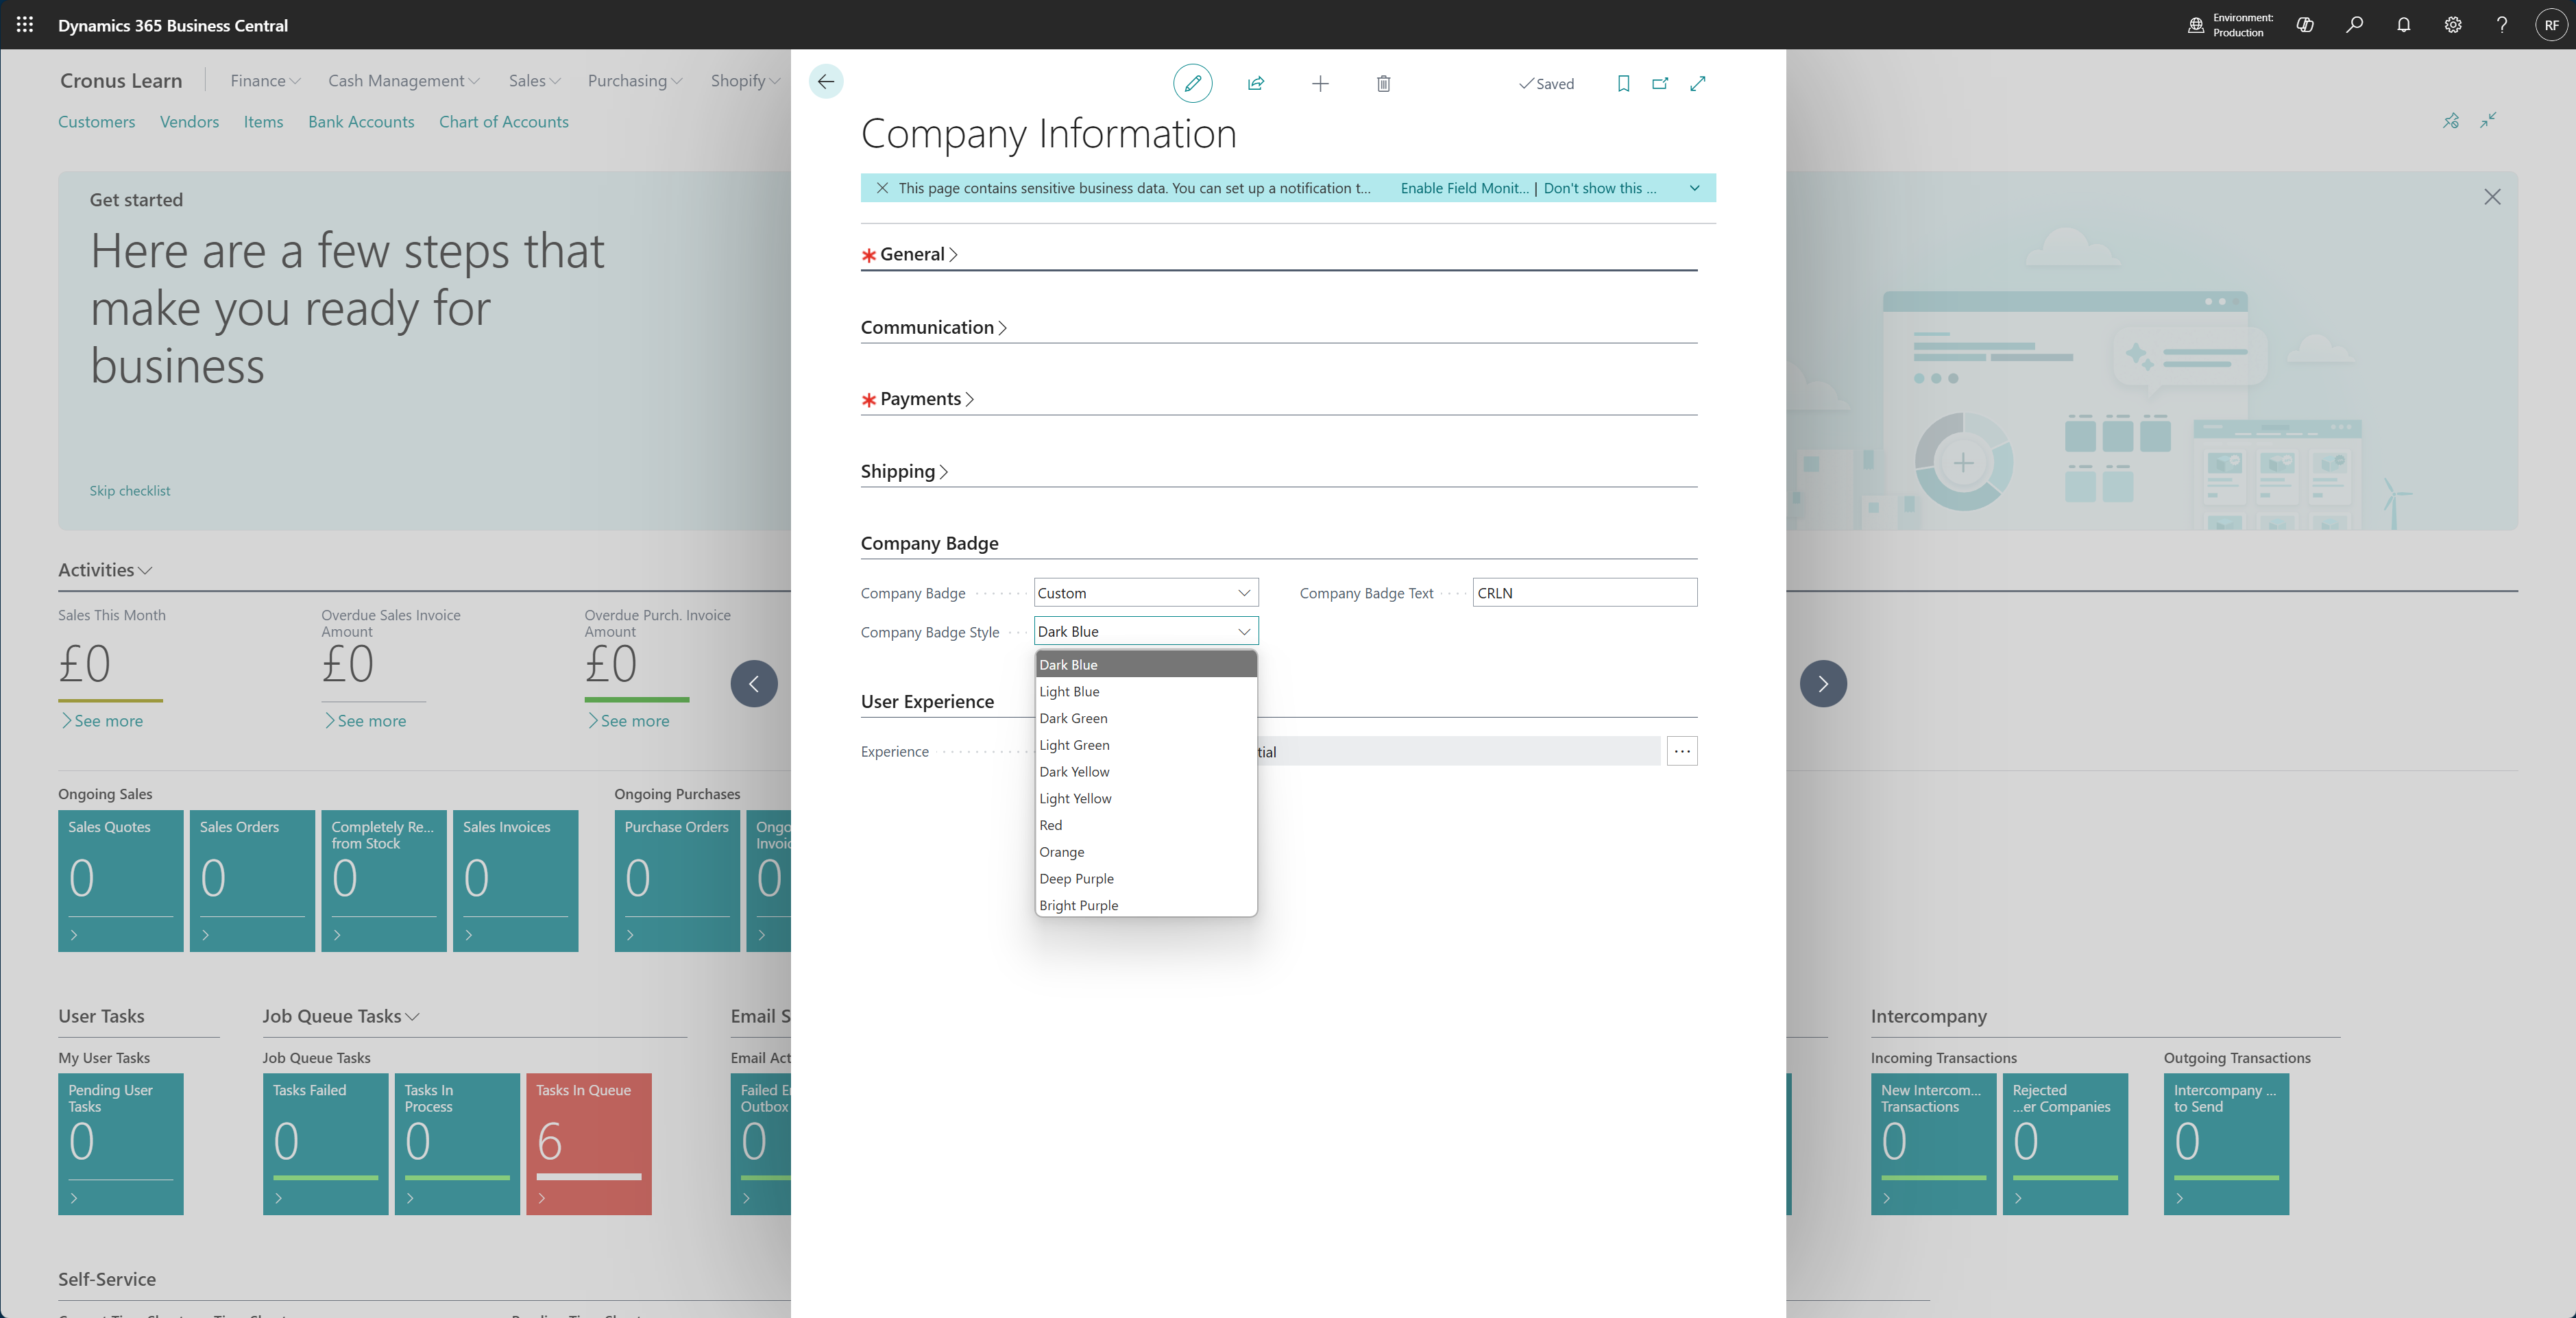The image size is (2576, 1318).
Task: Open the app launcher waffle icon
Action: pyautogui.click(x=25, y=25)
